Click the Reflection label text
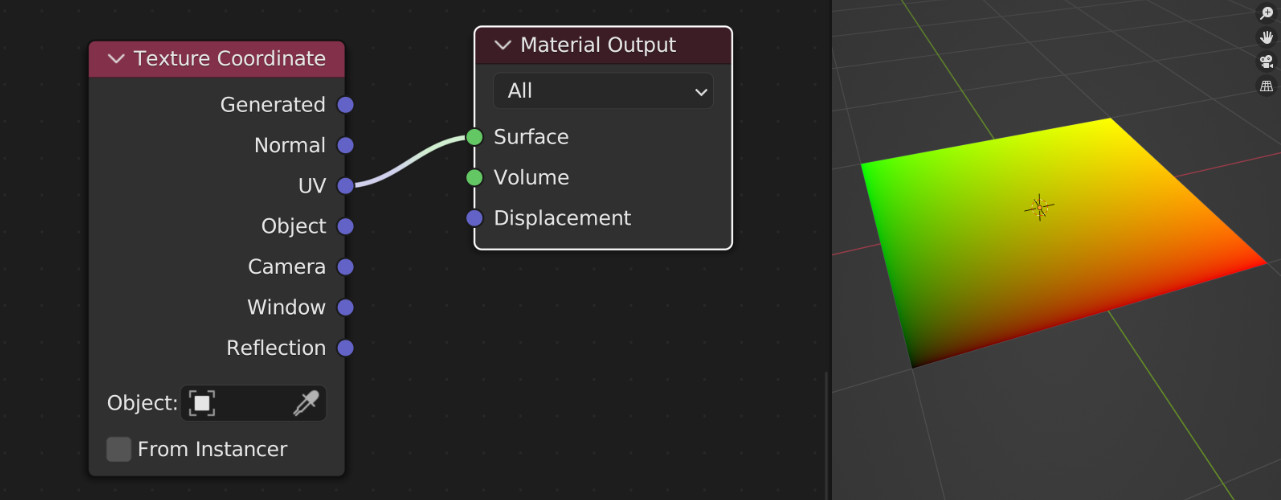This screenshot has height=500, width=1281. [x=276, y=348]
